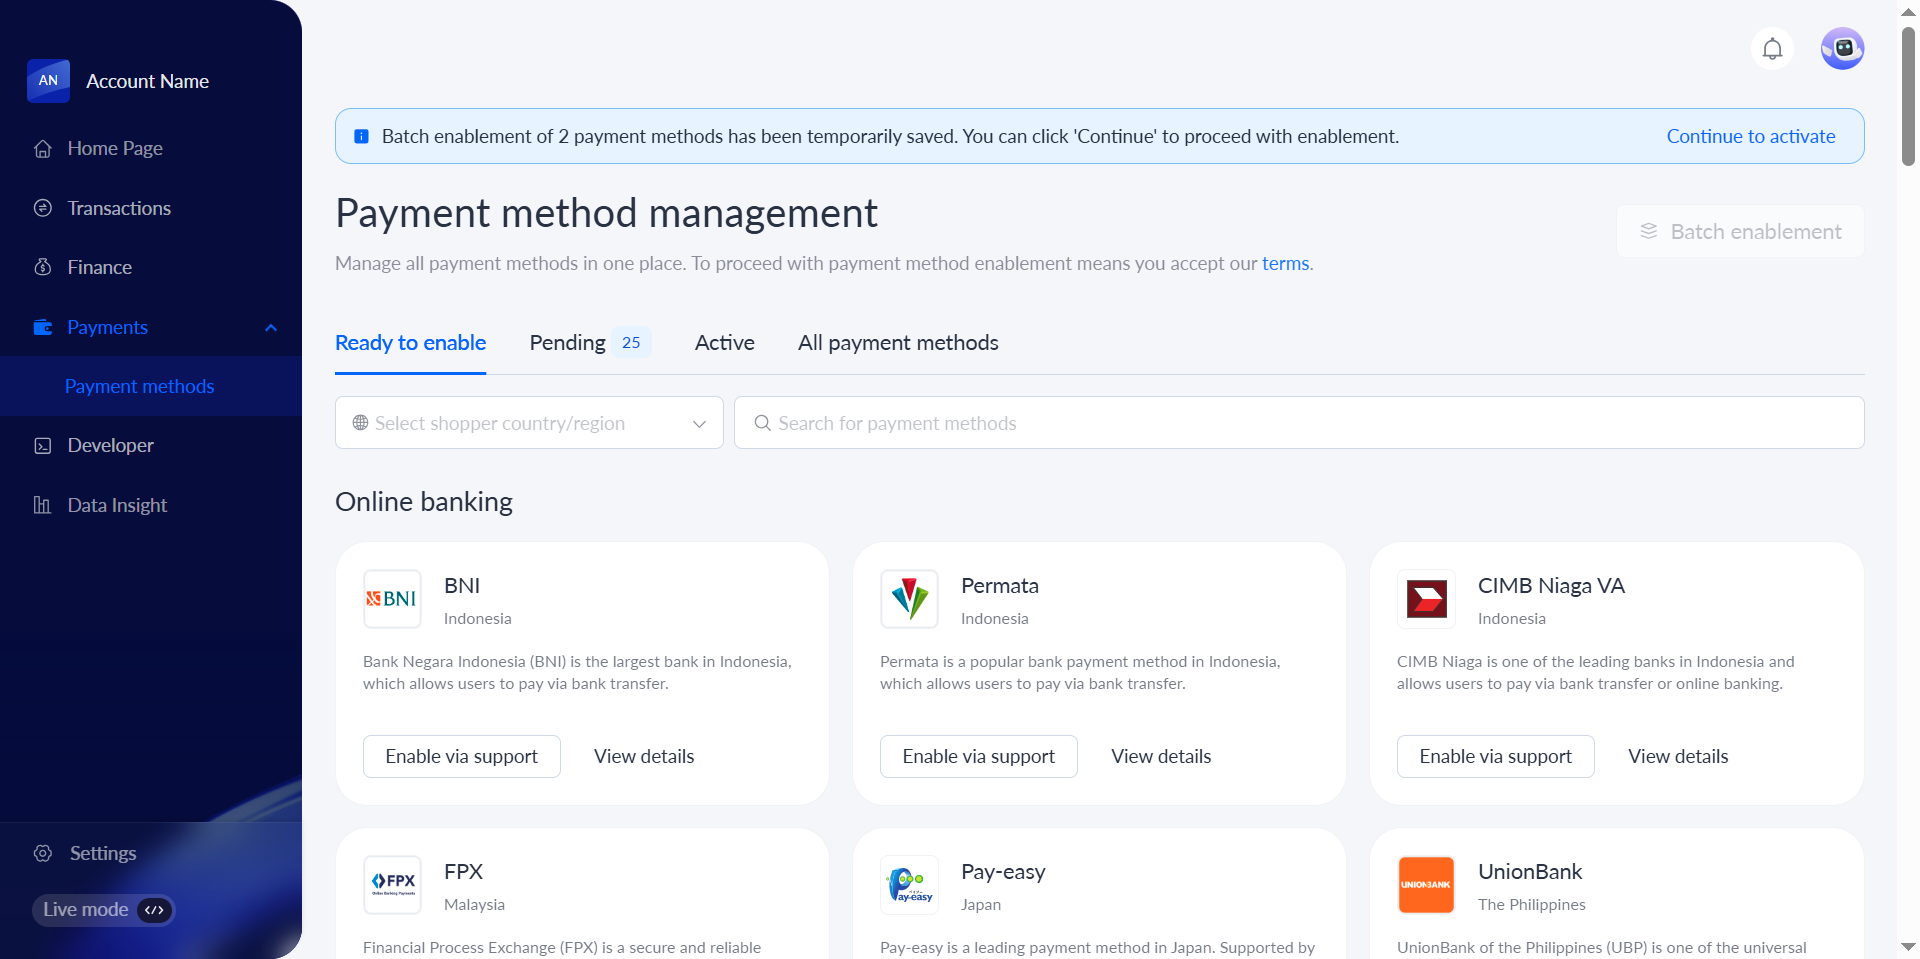Click Enable via support for Permata
This screenshot has width=1920, height=959.
[978, 756]
